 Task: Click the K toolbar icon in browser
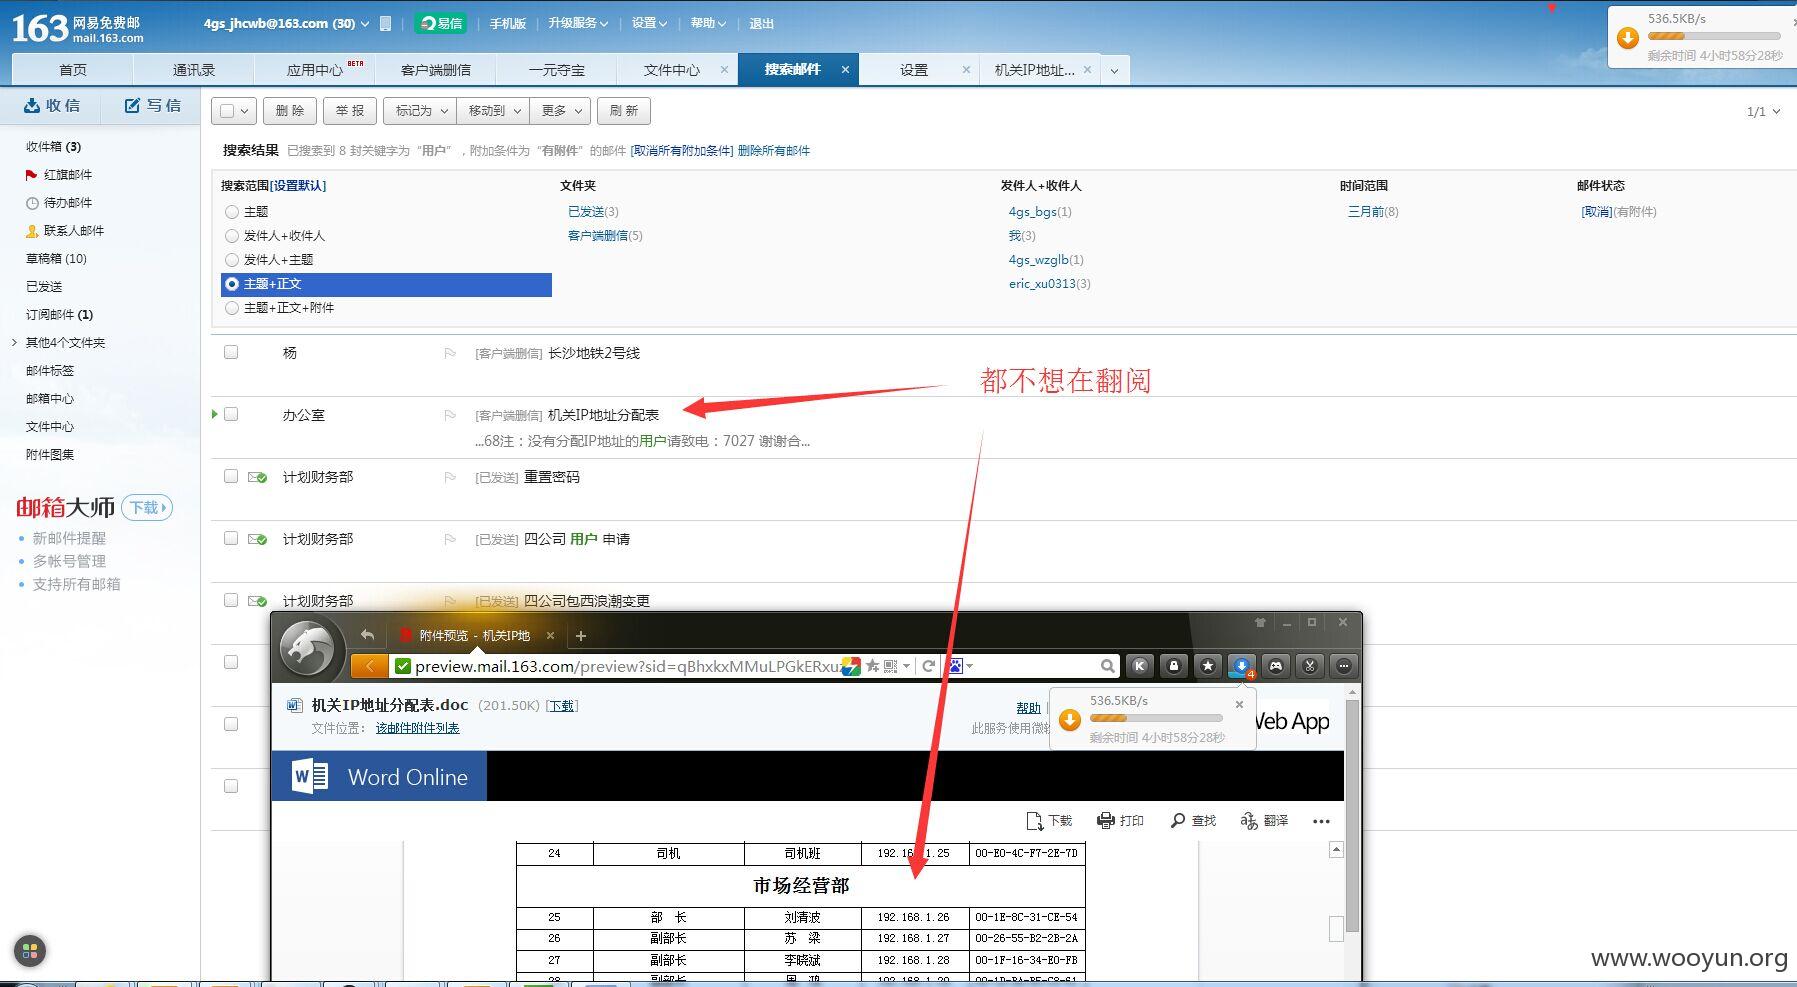[x=1139, y=666]
